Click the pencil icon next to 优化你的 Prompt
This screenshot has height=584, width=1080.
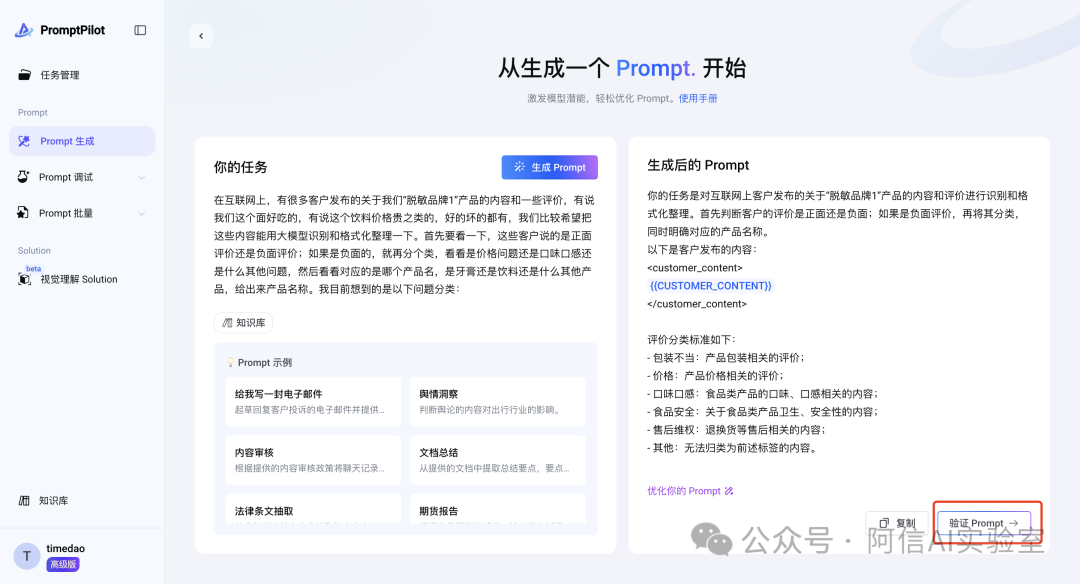pyautogui.click(x=729, y=491)
